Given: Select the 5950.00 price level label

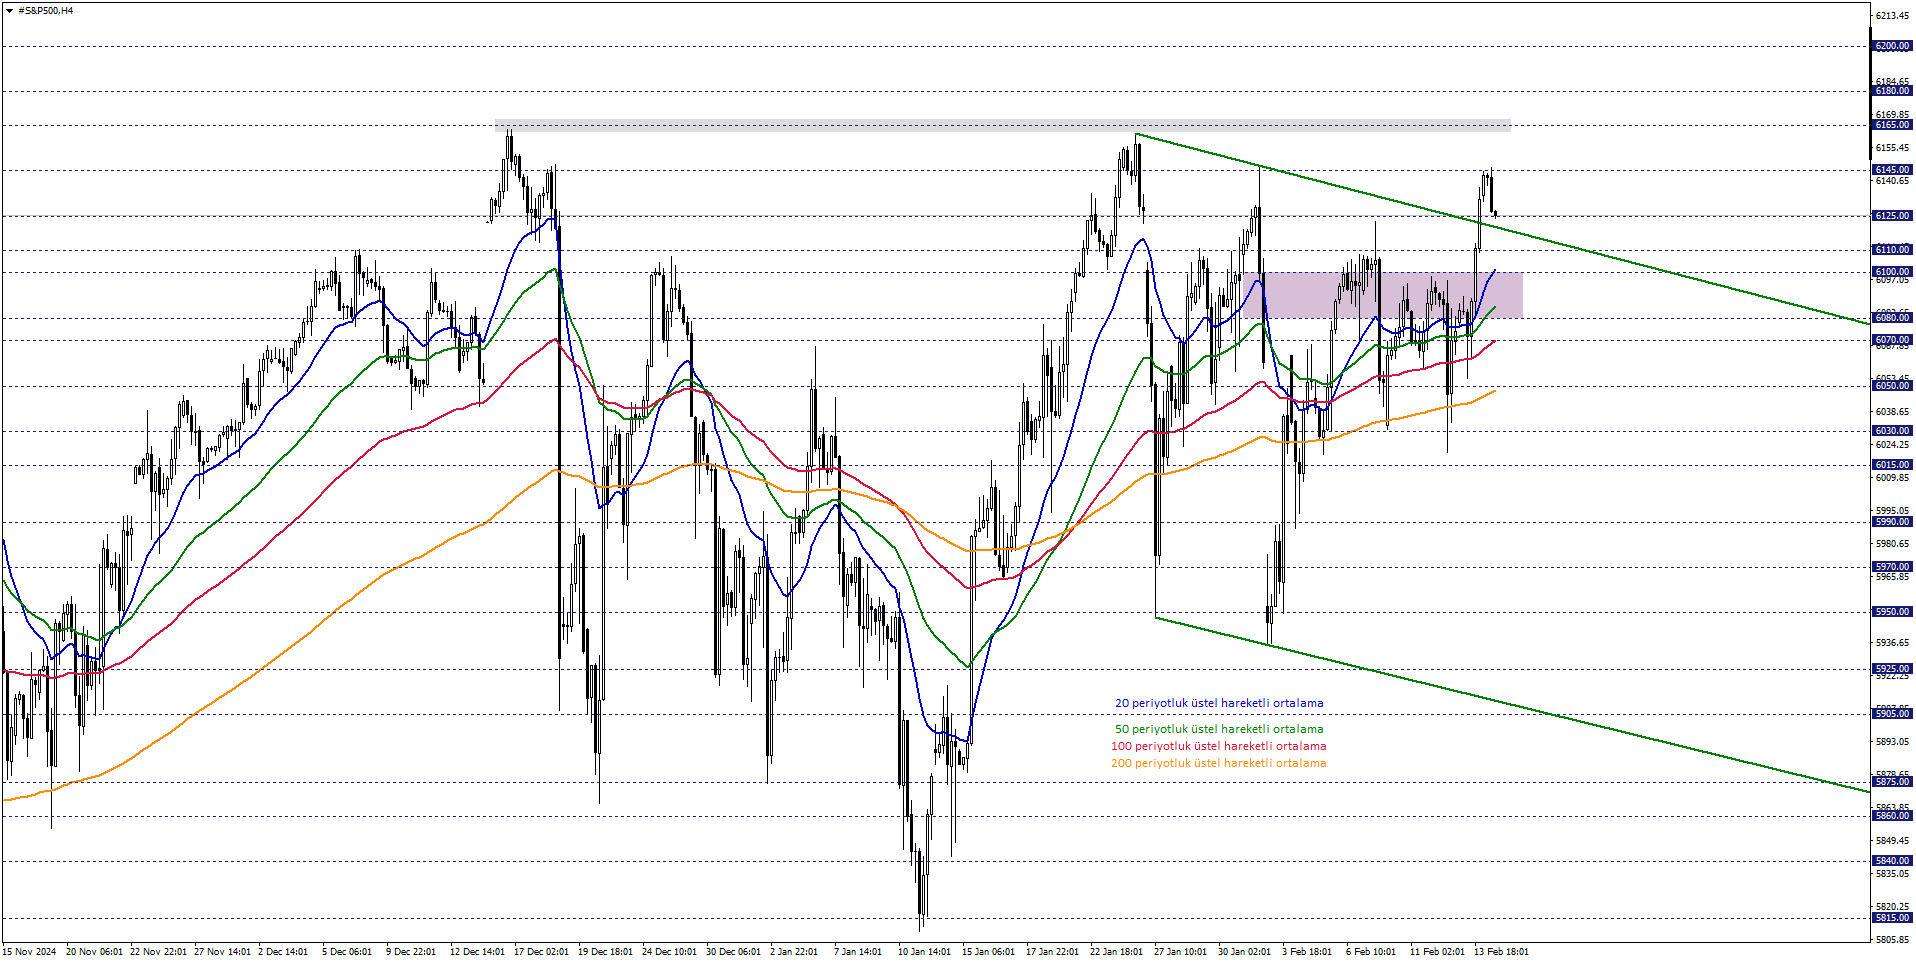Looking at the screenshot, I should coord(1892,612).
